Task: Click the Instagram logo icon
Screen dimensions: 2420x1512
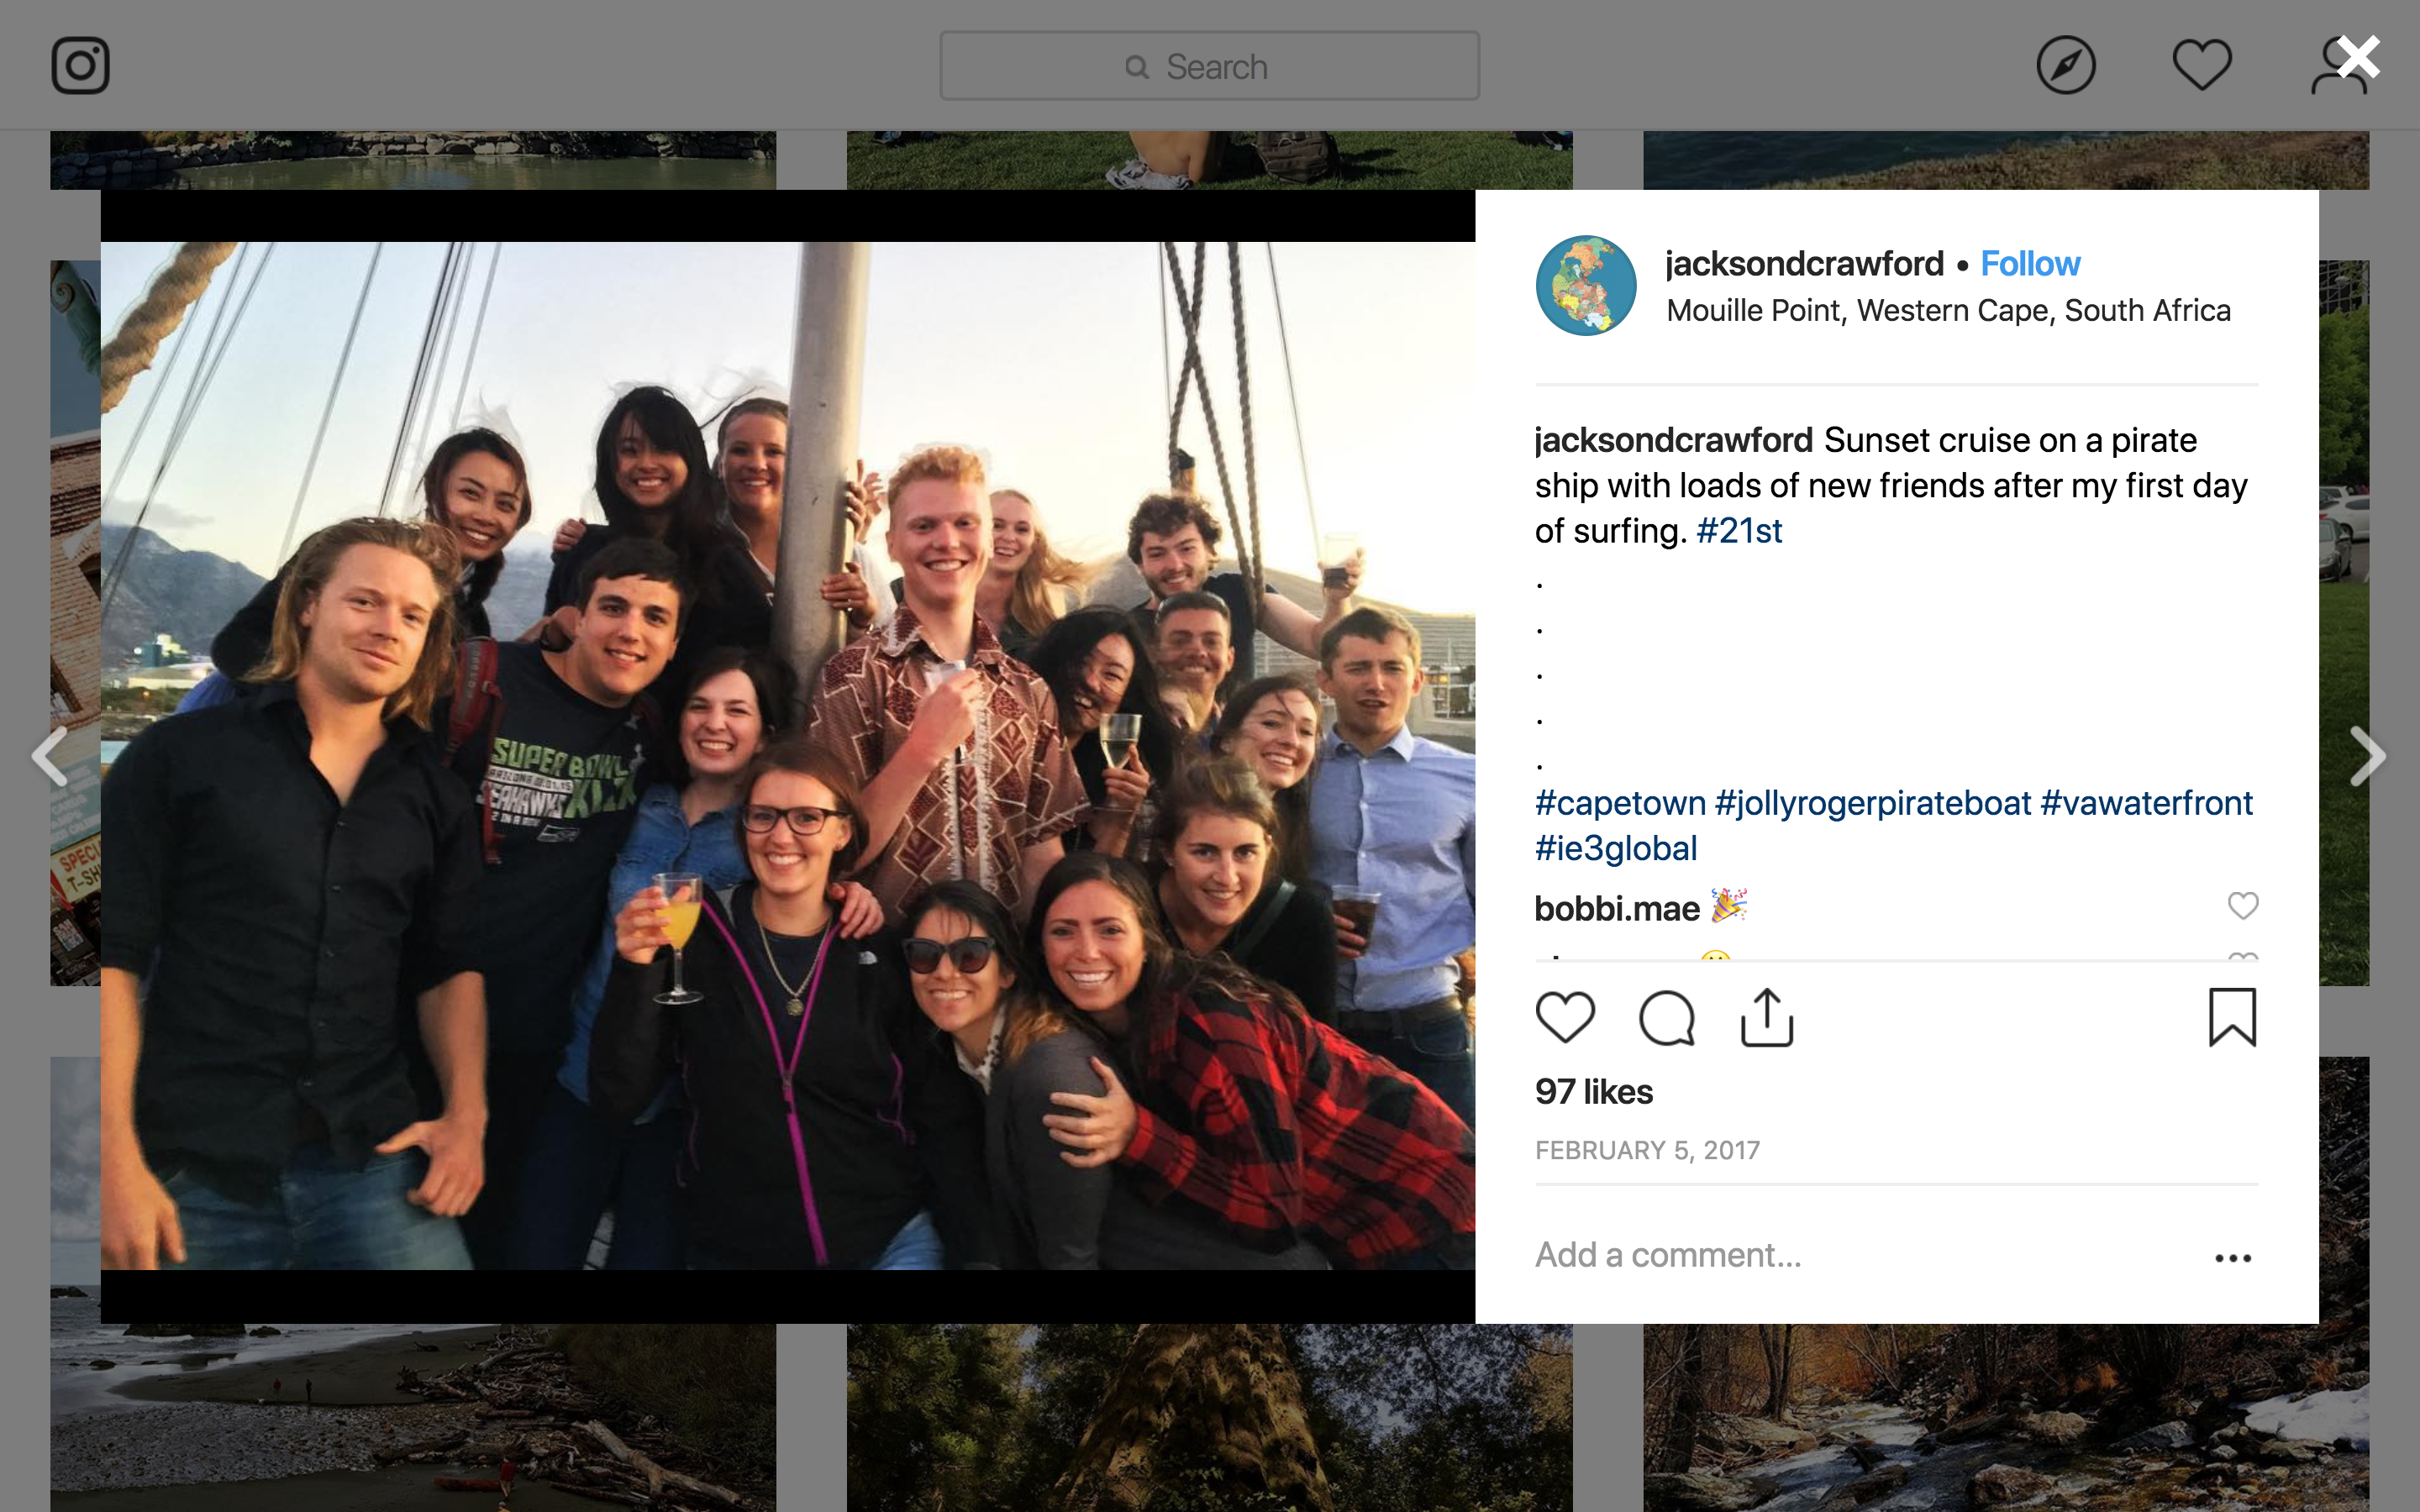Action: [80, 66]
